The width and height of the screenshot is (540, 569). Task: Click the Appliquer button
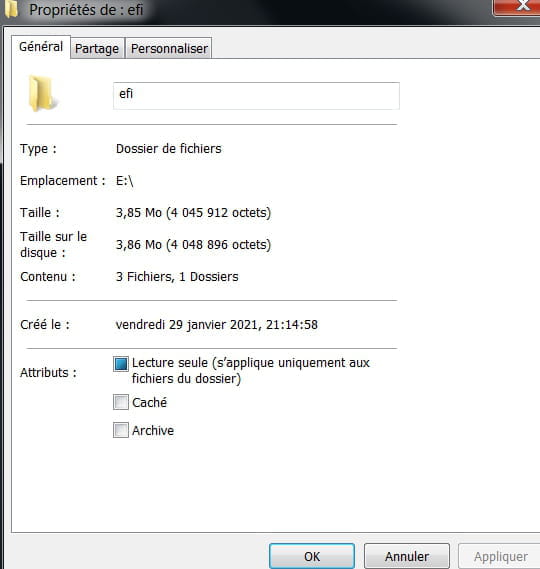(x=501, y=556)
